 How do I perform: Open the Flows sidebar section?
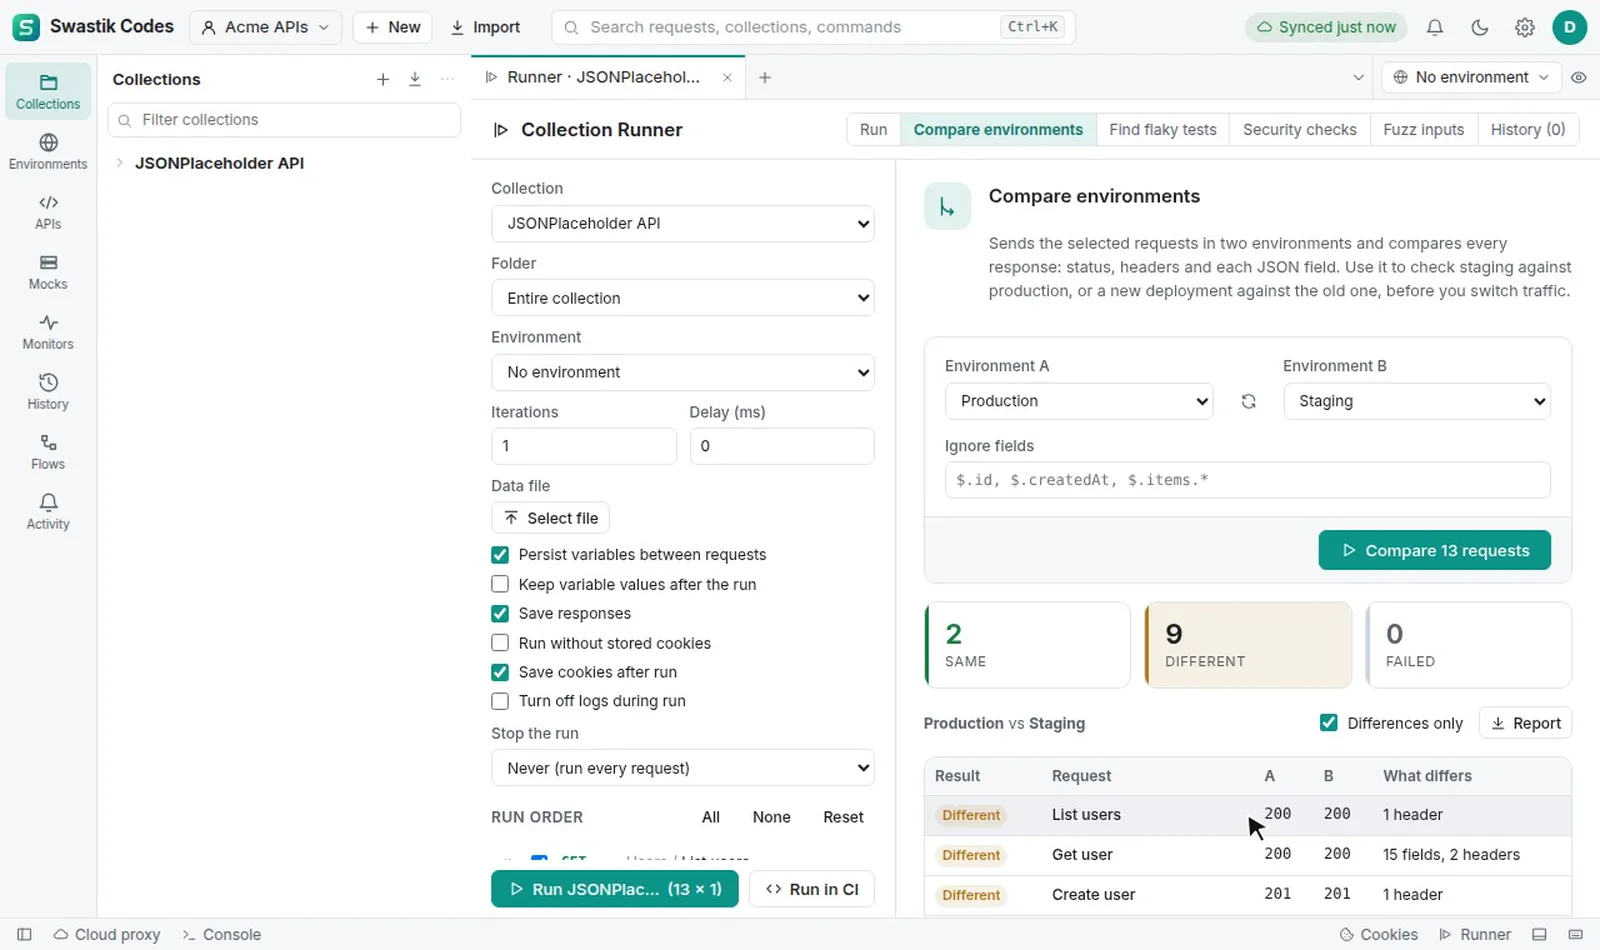(48, 451)
